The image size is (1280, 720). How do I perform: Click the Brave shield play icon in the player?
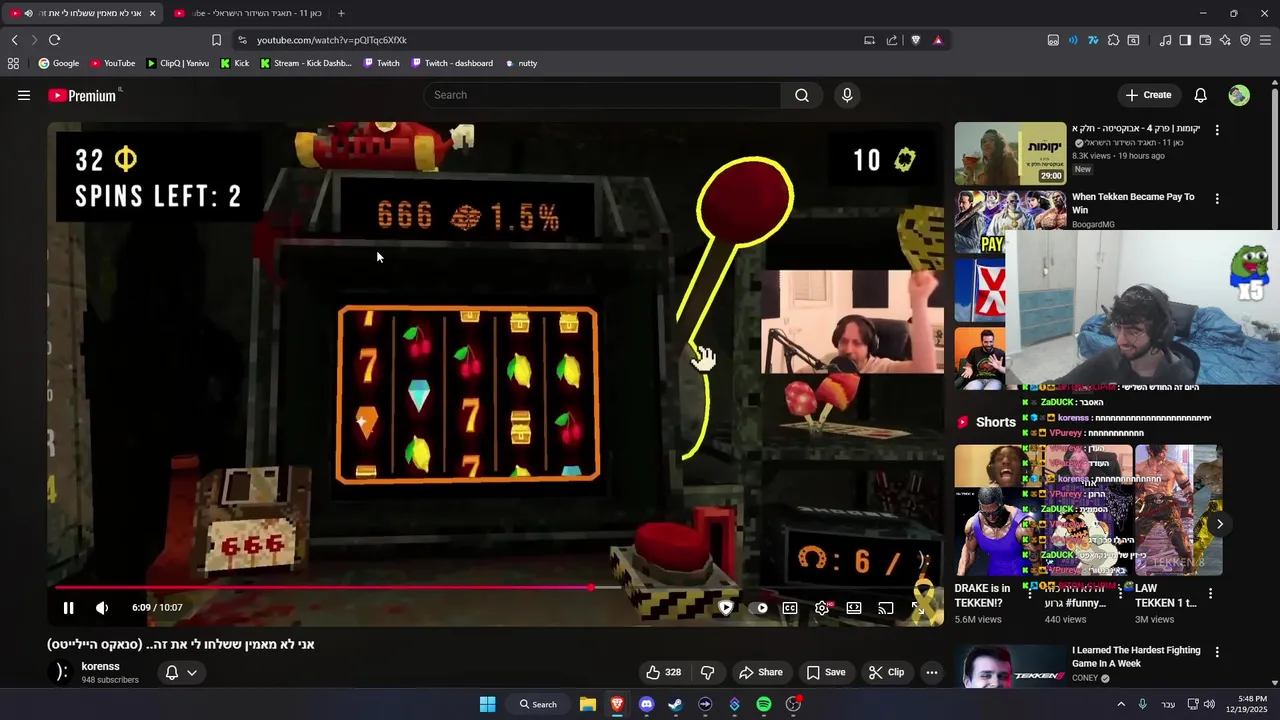click(726, 607)
